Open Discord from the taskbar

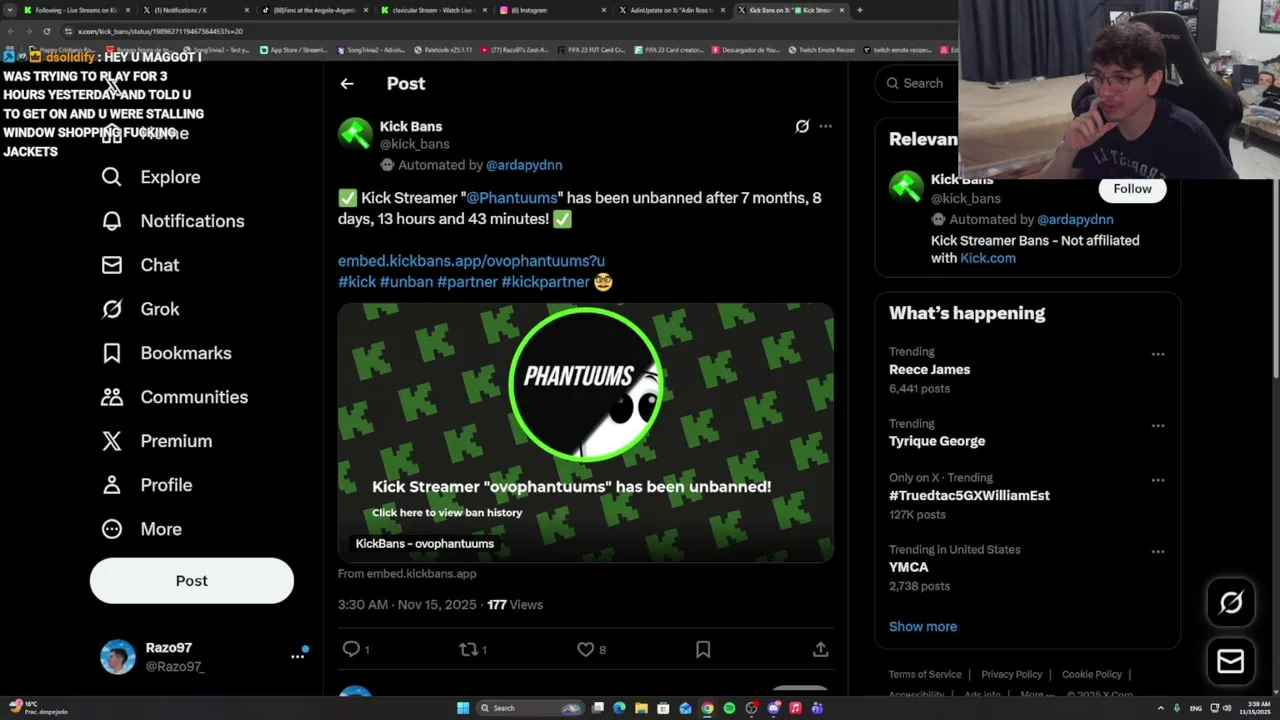(773, 708)
